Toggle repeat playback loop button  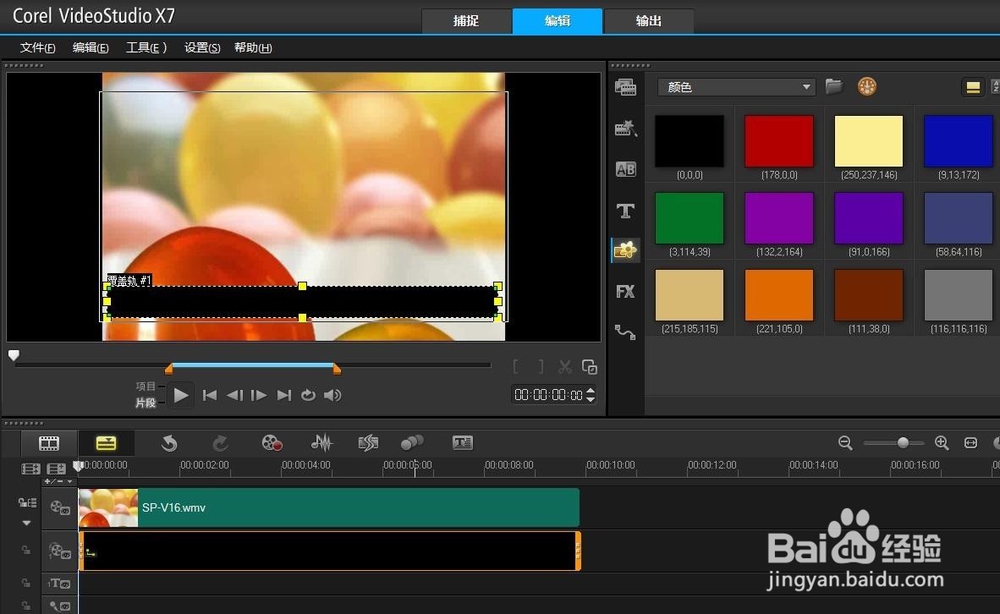tap(308, 395)
